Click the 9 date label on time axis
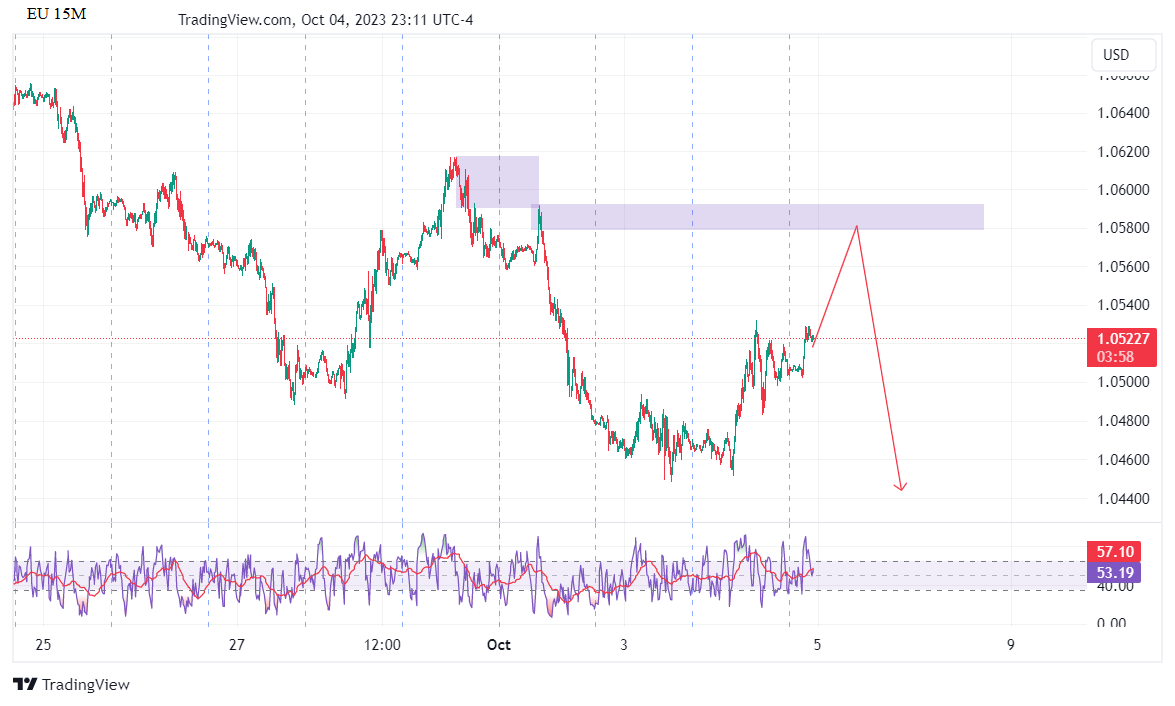Screen dimensions: 1175x706 (x=1010, y=645)
